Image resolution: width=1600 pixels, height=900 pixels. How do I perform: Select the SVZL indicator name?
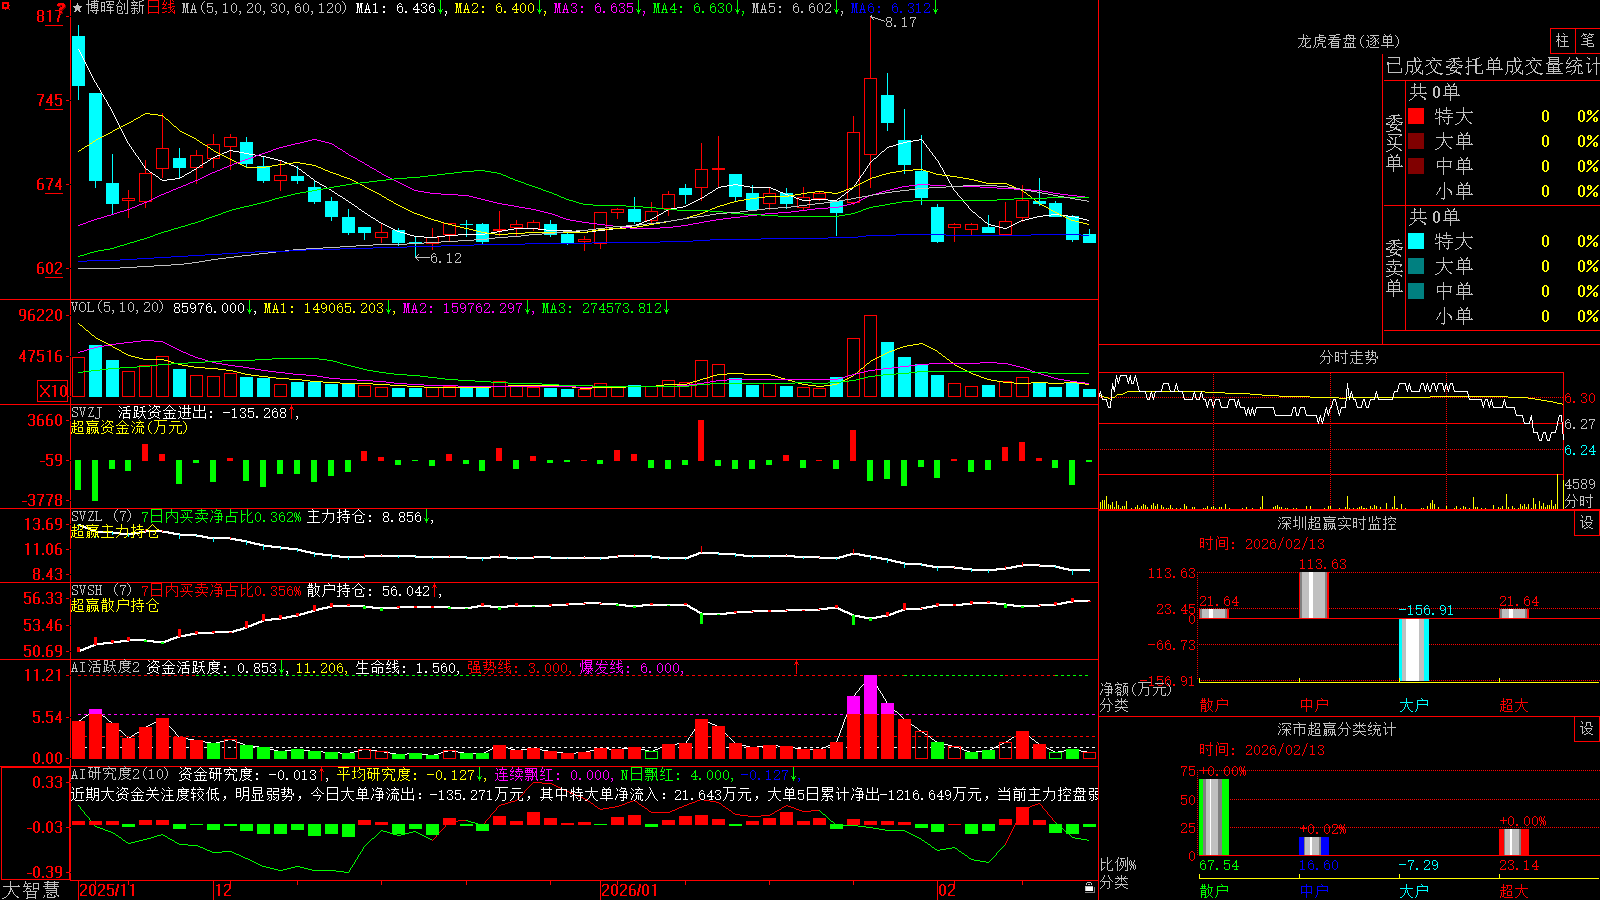coord(87,517)
